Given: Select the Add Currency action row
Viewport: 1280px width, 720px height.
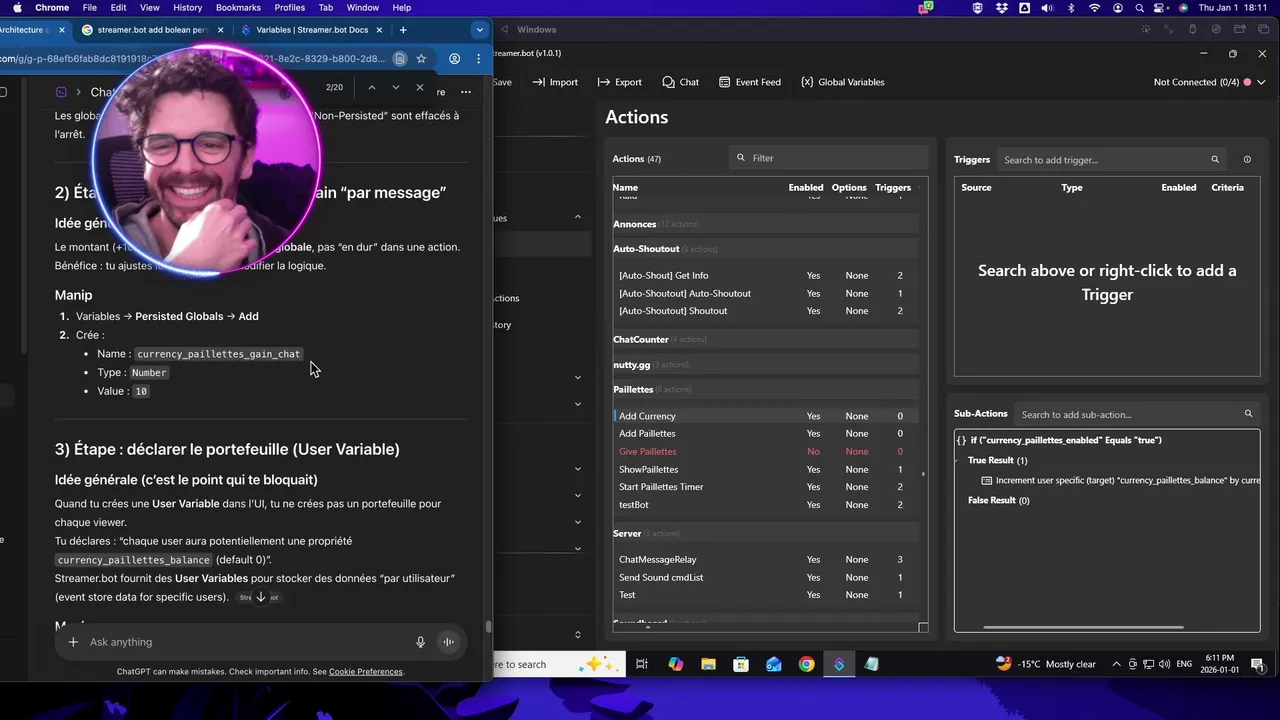Looking at the screenshot, I should pos(765,416).
